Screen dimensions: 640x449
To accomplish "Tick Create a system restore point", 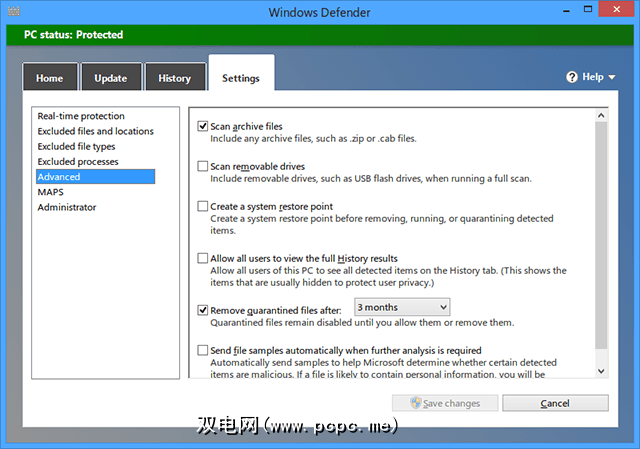I will click(203, 206).
